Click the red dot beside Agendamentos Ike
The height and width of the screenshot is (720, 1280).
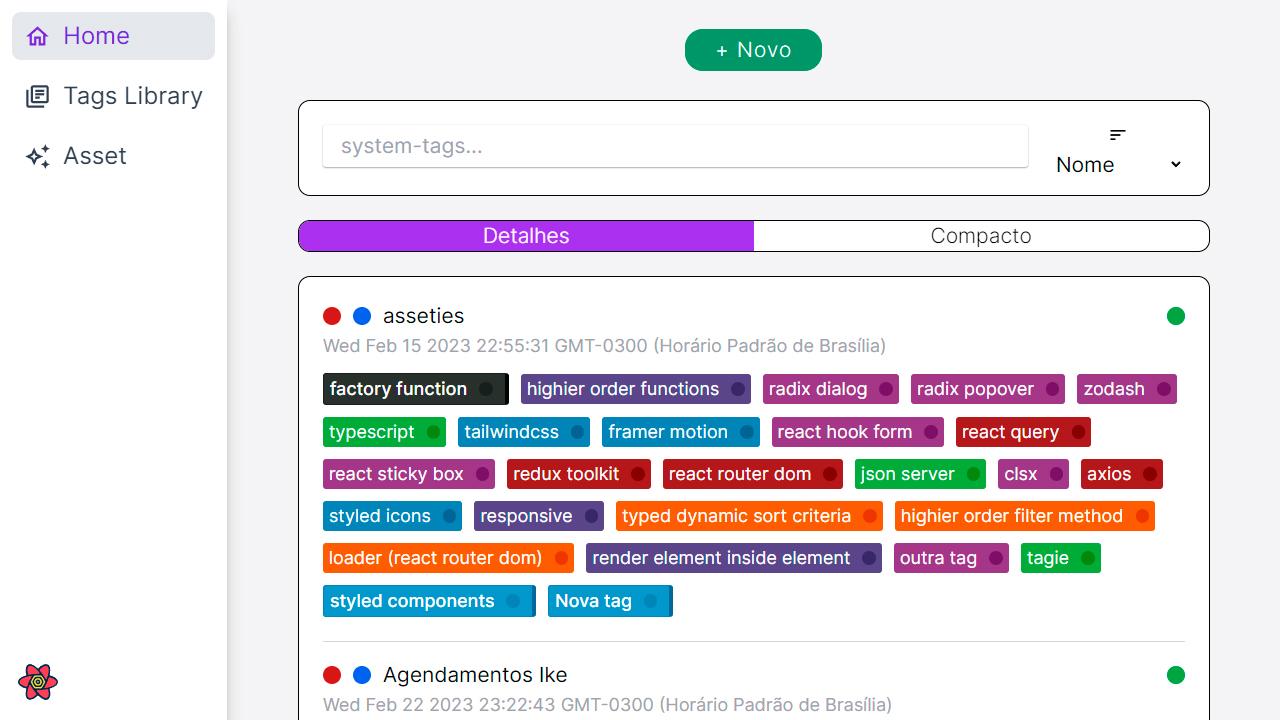click(x=332, y=675)
